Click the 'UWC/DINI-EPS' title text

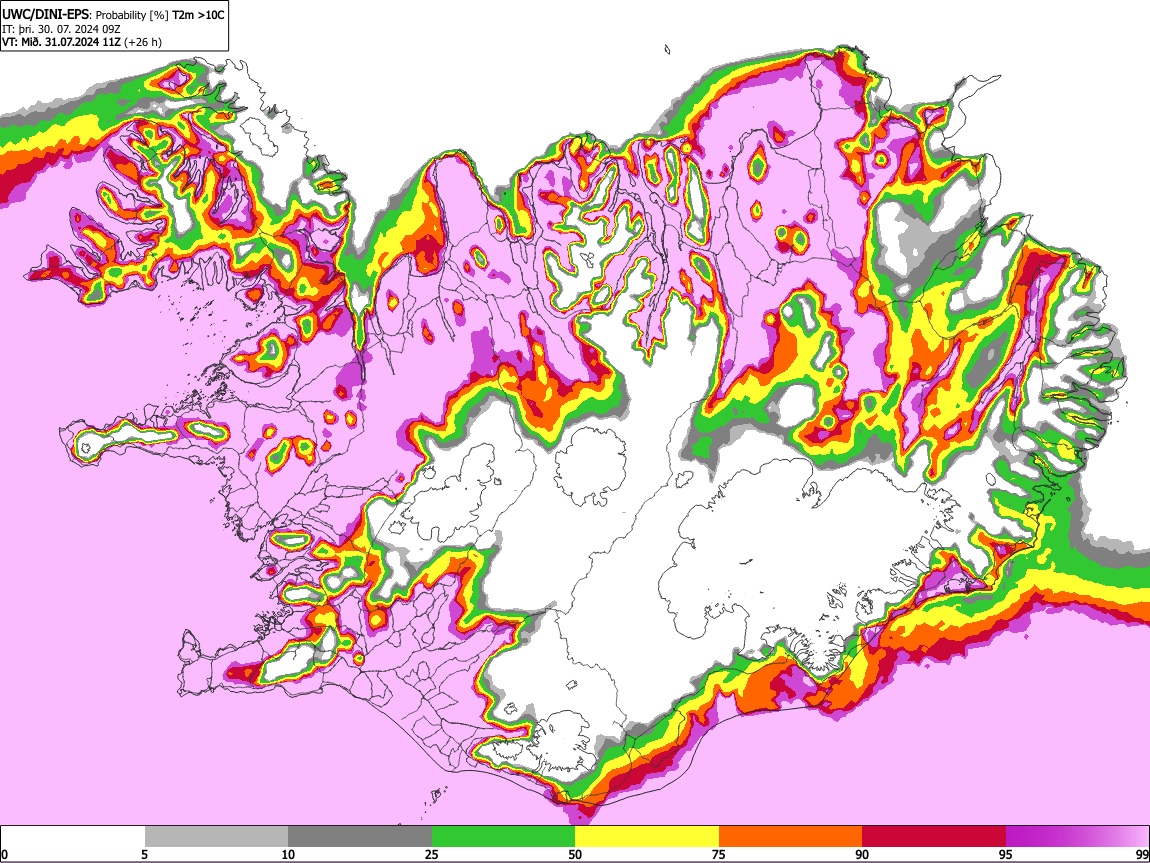45,15
